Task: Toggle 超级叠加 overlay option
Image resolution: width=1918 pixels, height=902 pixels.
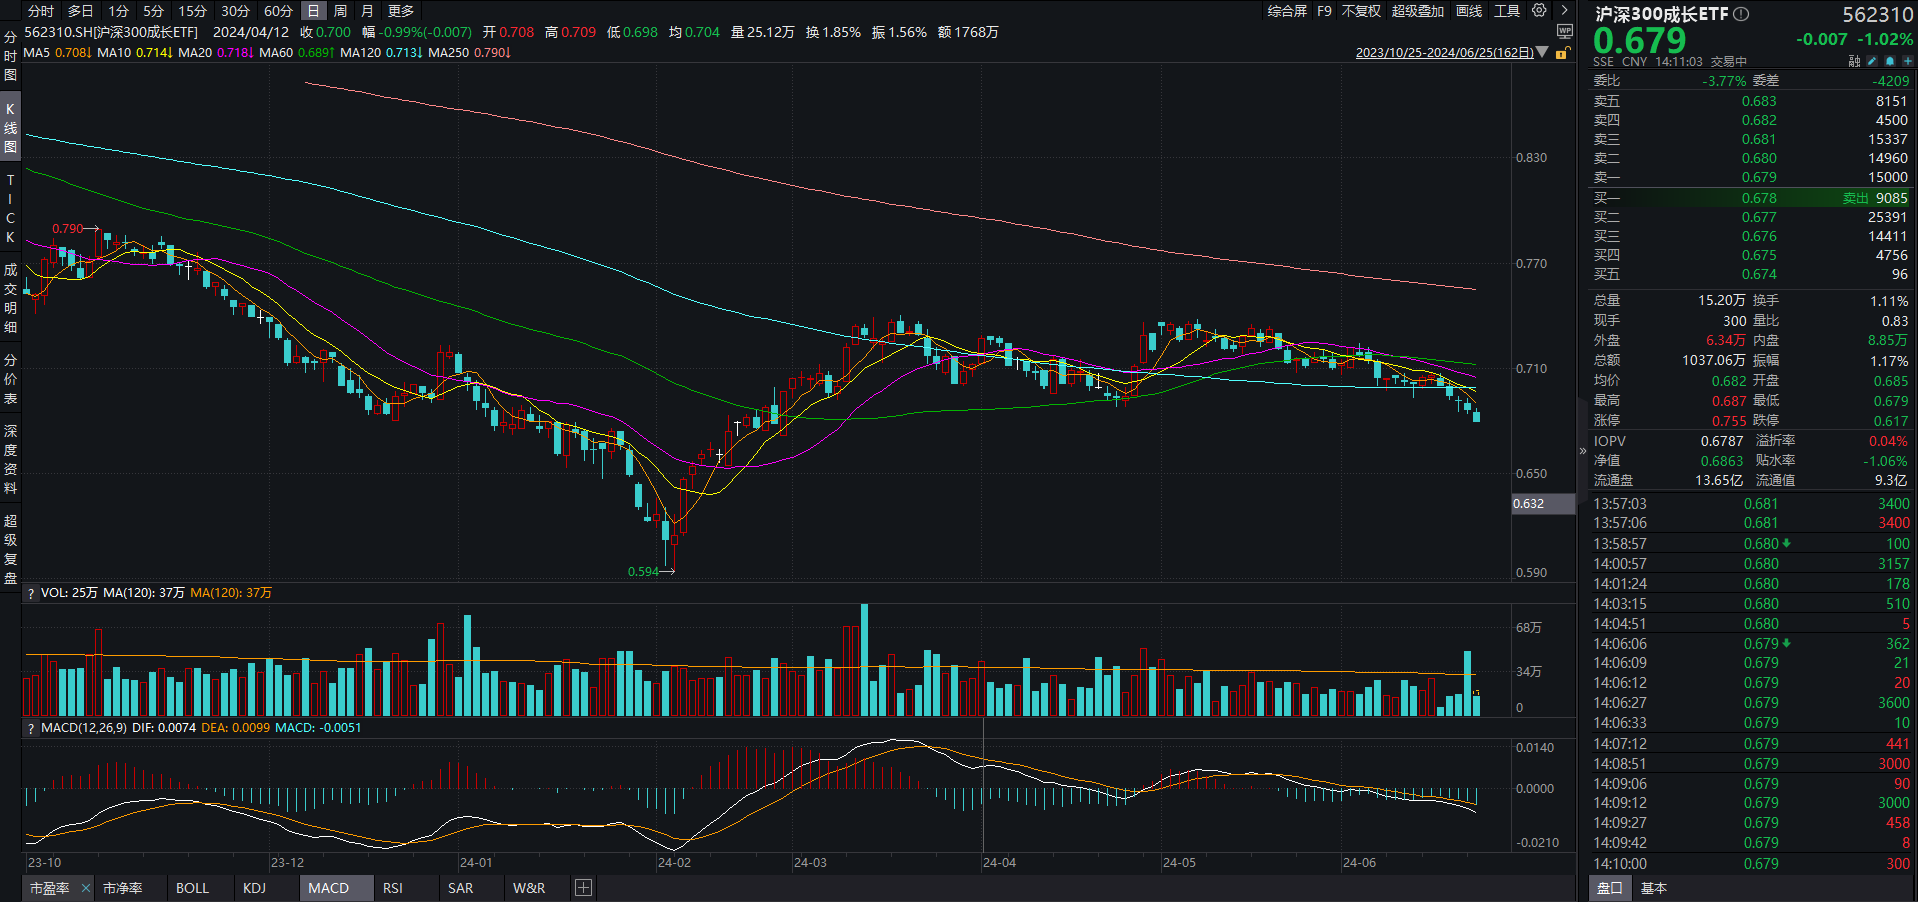Action: pyautogui.click(x=1417, y=11)
